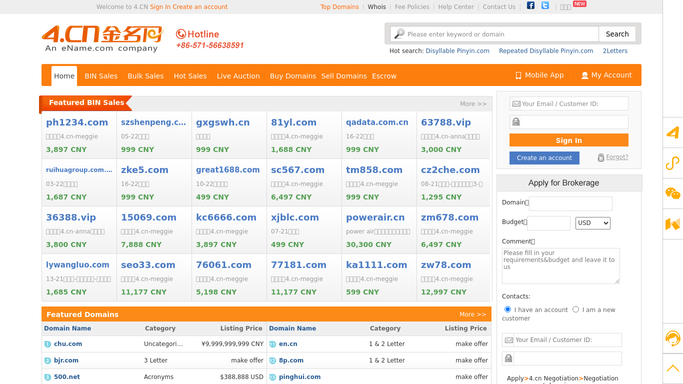Click the Mobile App phone icon
683x384 pixels.
pyautogui.click(x=518, y=76)
